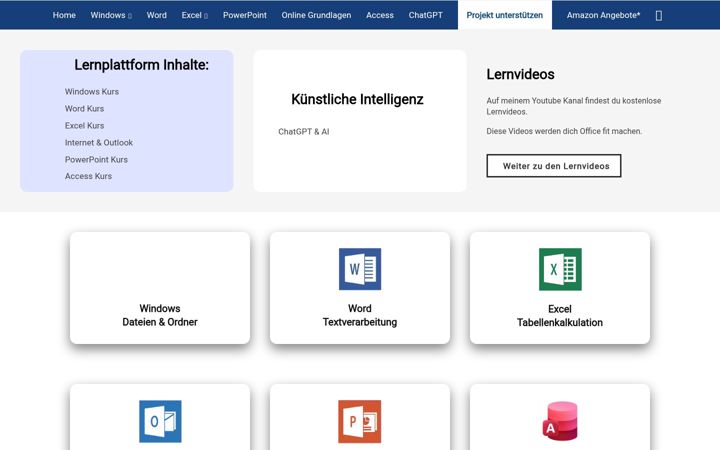Click the Künstliche Intelligenz heading
The image size is (720, 450).
357,99
